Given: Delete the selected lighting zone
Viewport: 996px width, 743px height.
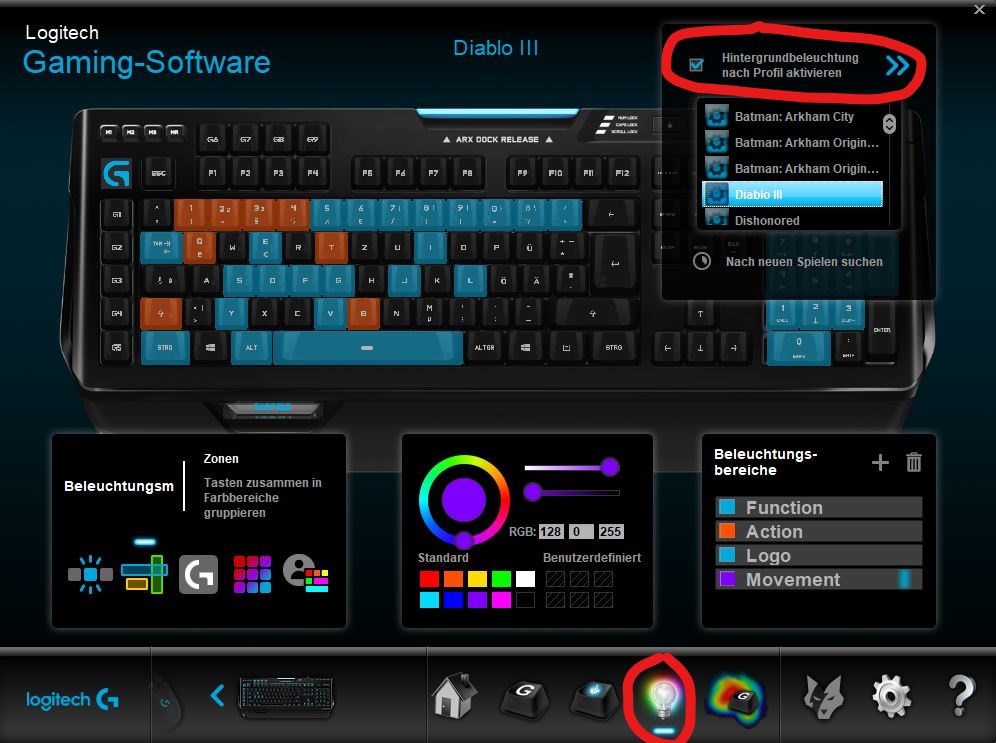Looking at the screenshot, I should 914,462.
